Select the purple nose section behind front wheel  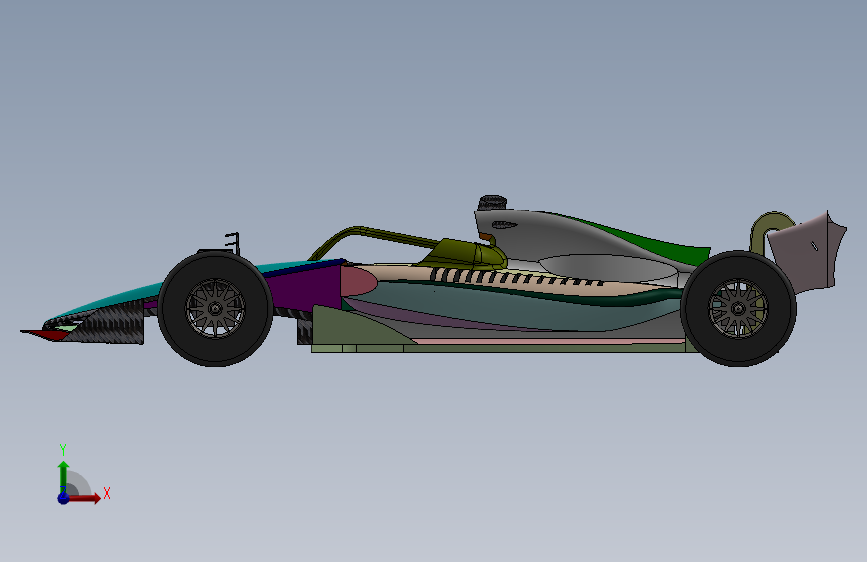[x=307, y=289]
